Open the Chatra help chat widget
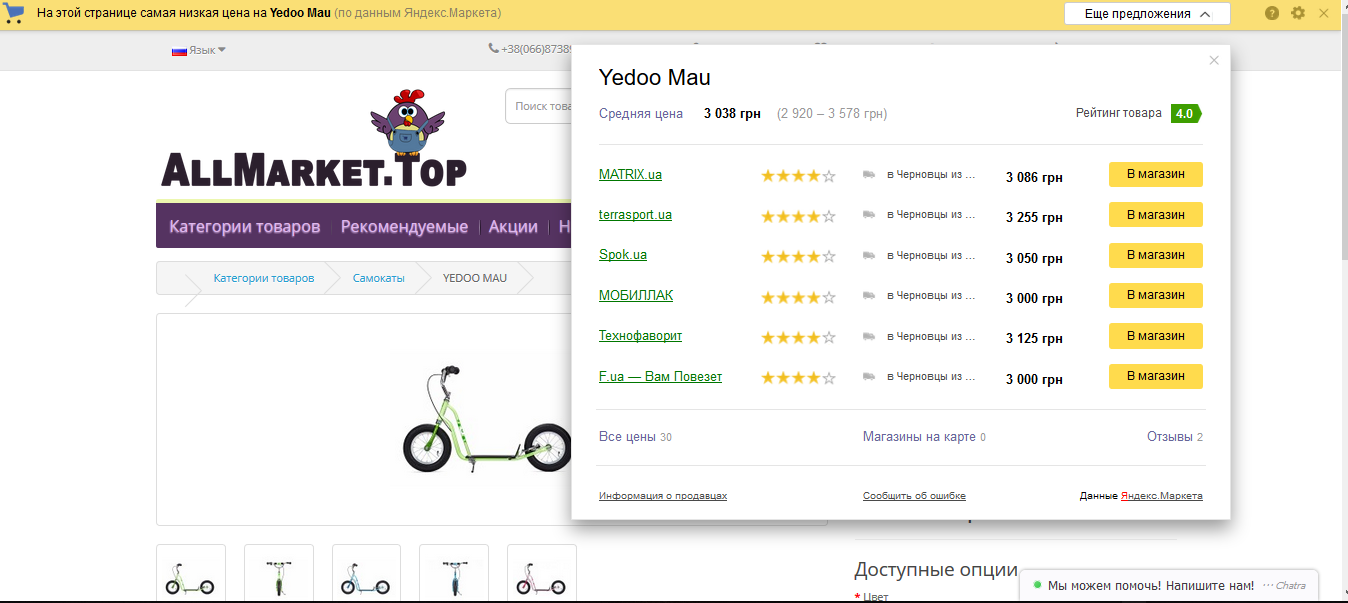The height and width of the screenshot is (603, 1348). coord(1169,585)
